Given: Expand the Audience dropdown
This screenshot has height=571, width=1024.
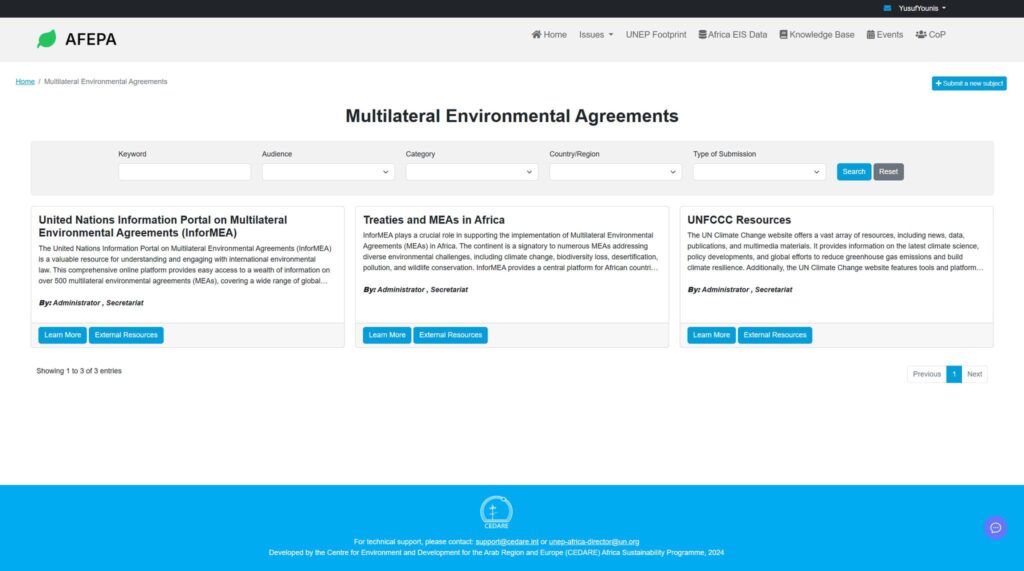Looking at the screenshot, I should [x=328, y=172].
